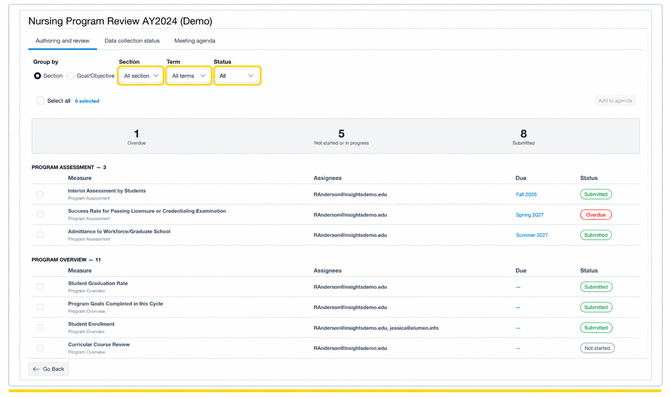The width and height of the screenshot is (670, 397).
Task: Click Student Enrollment due dash
Action: pyautogui.click(x=518, y=328)
